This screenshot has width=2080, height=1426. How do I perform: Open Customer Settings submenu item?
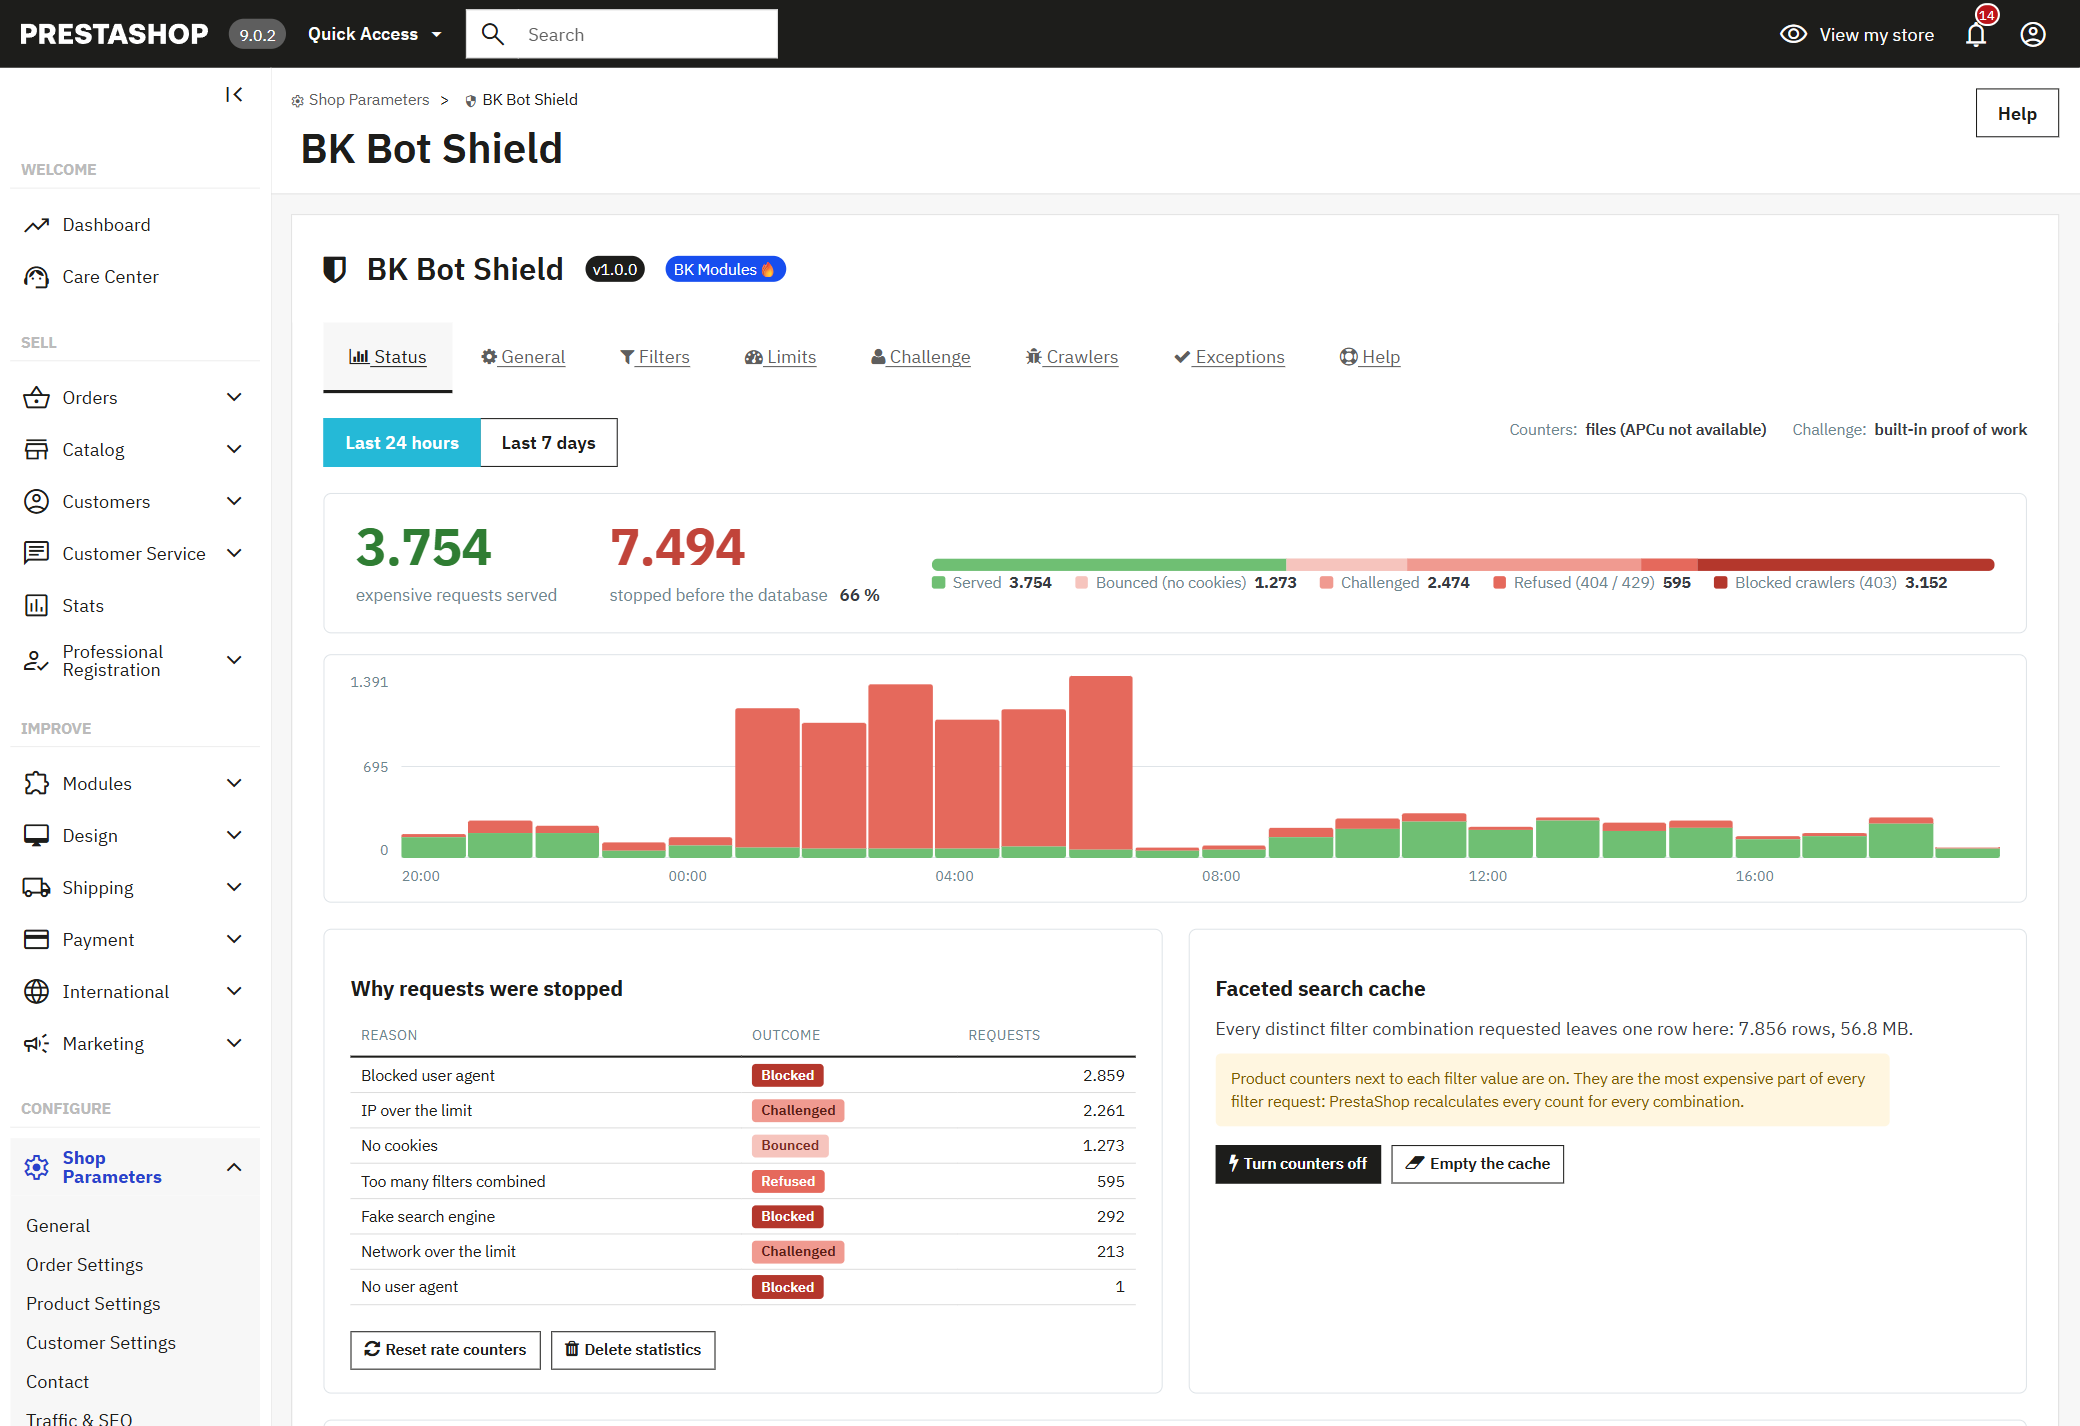tap(101, 1343)
